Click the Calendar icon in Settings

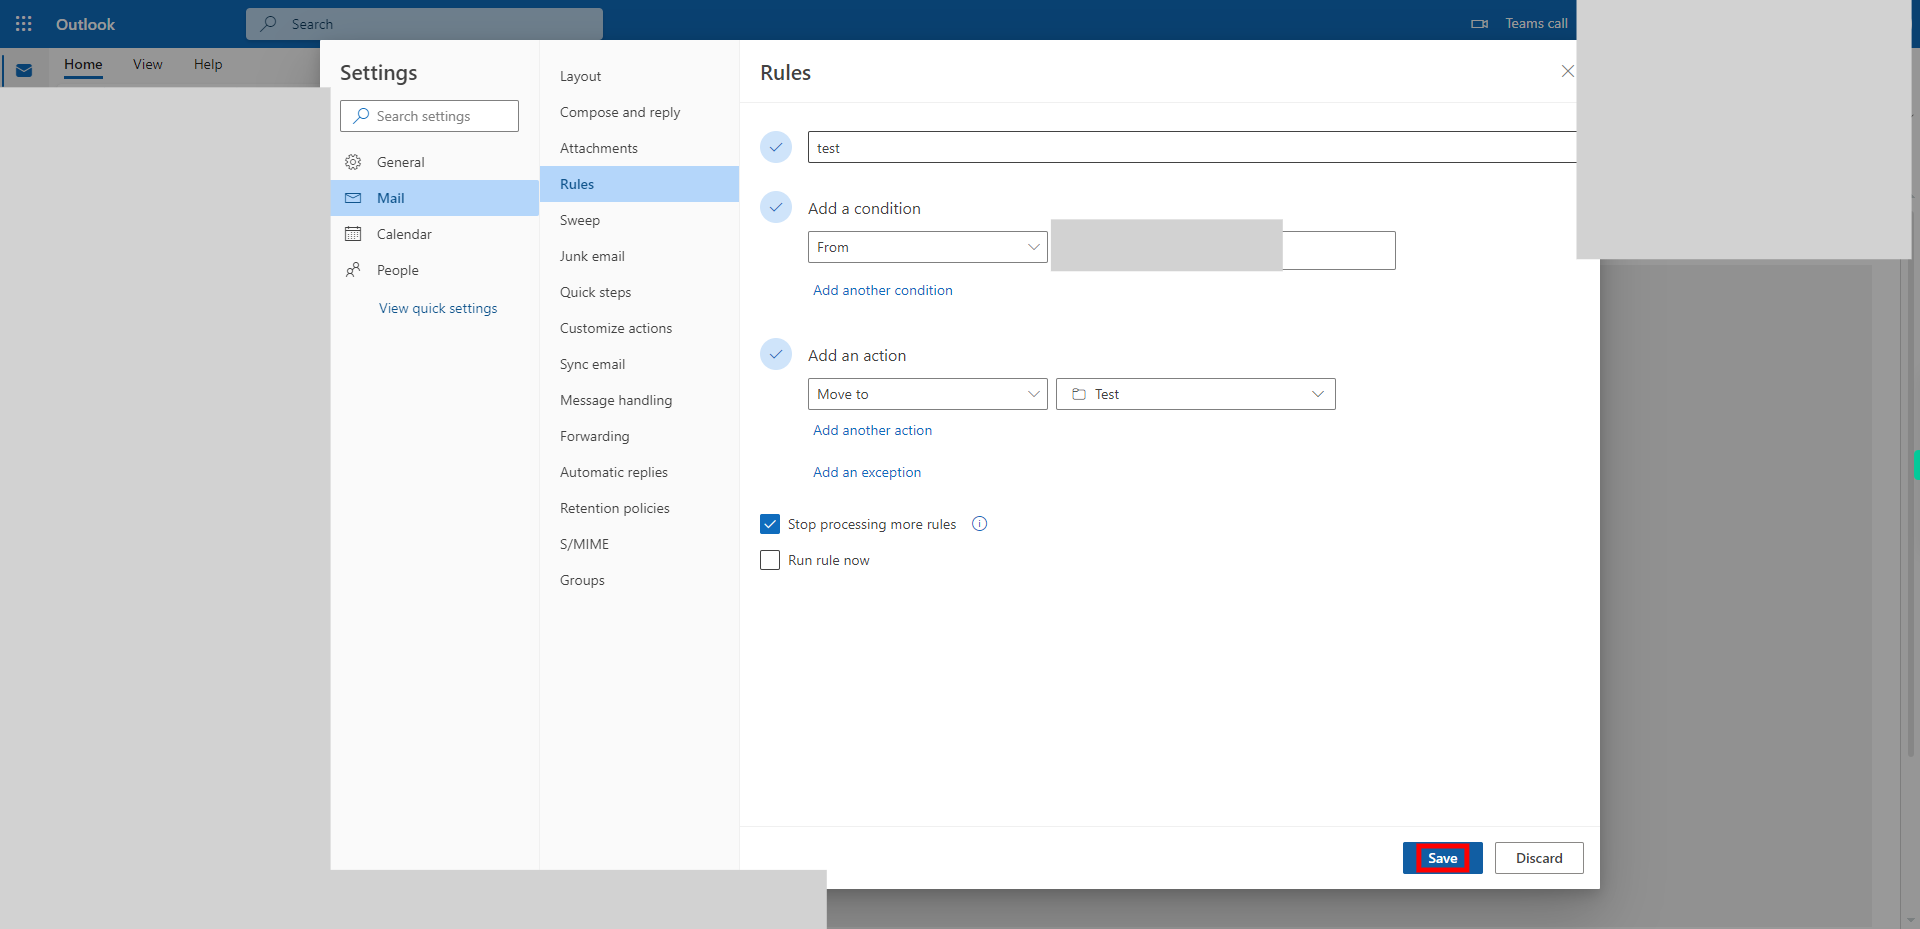point(353,234)
